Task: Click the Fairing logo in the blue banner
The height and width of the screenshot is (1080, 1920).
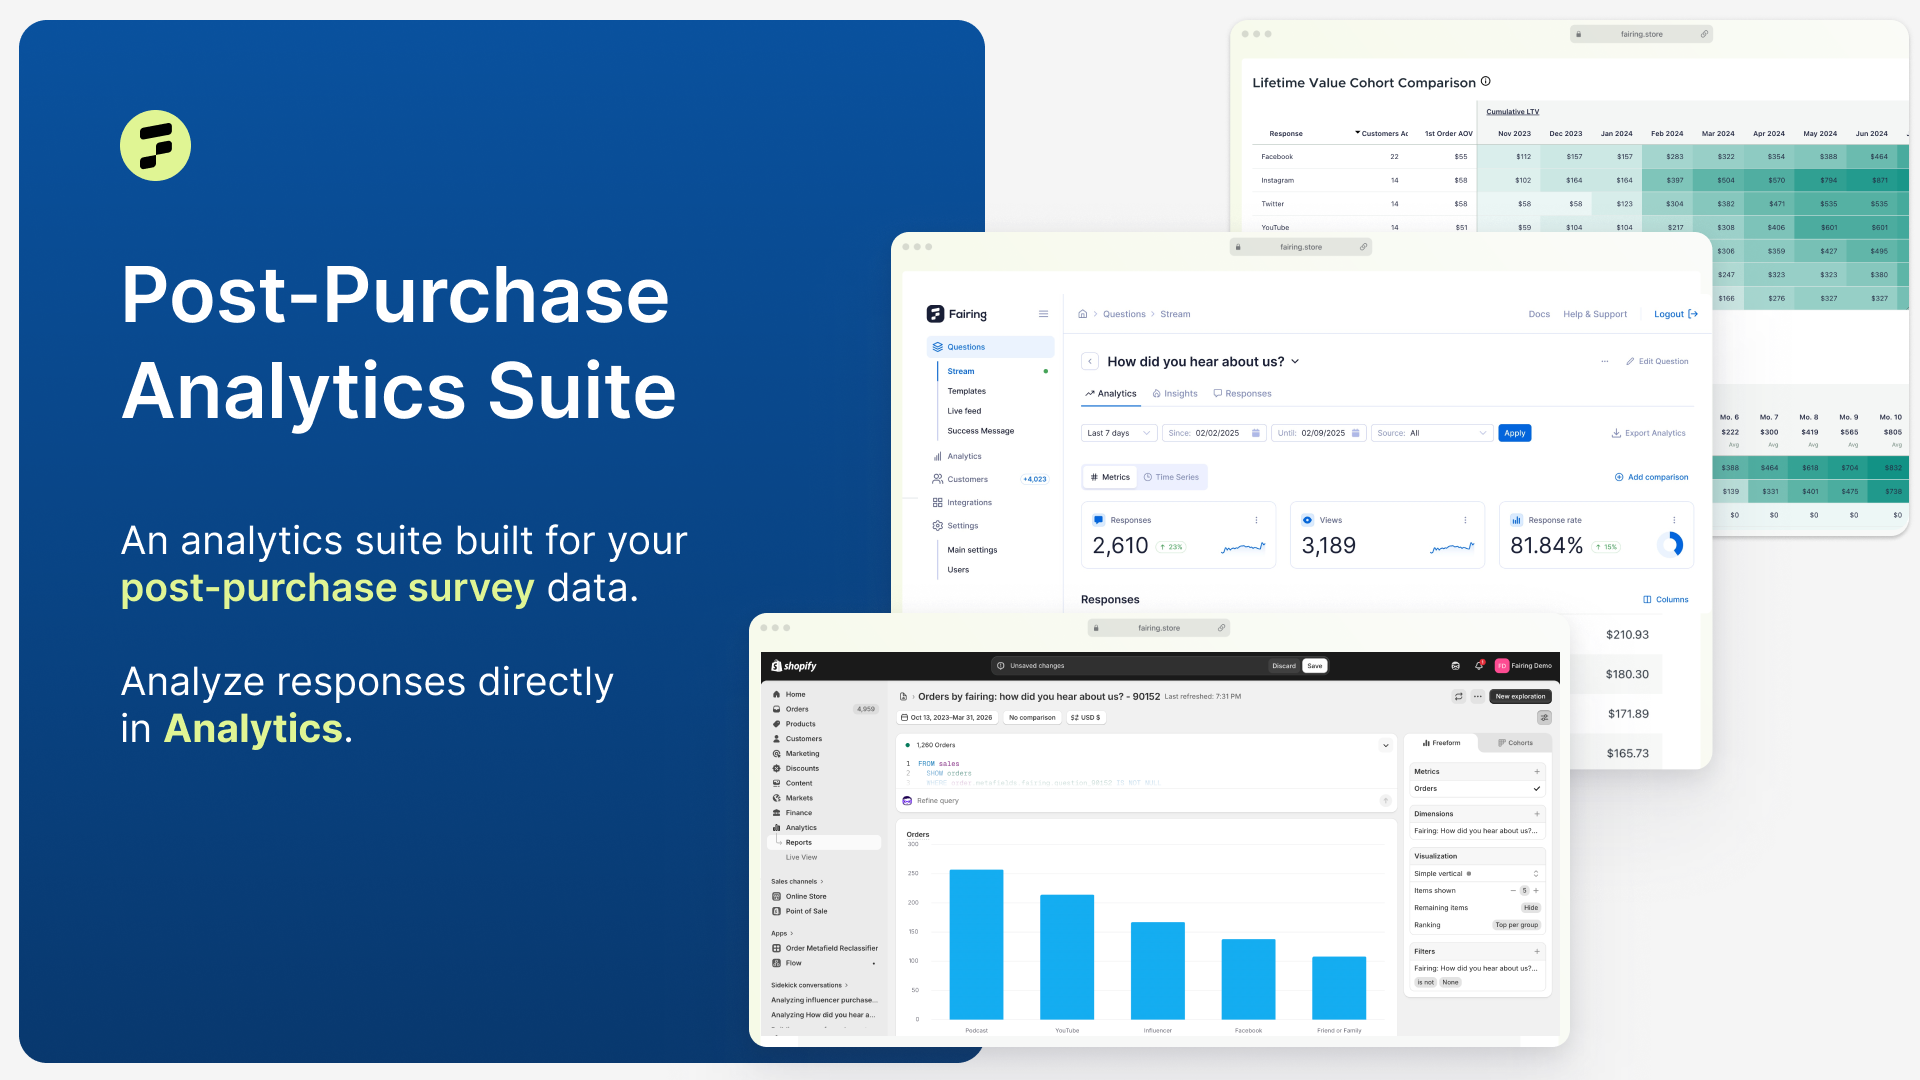Action: pos(155,145)
